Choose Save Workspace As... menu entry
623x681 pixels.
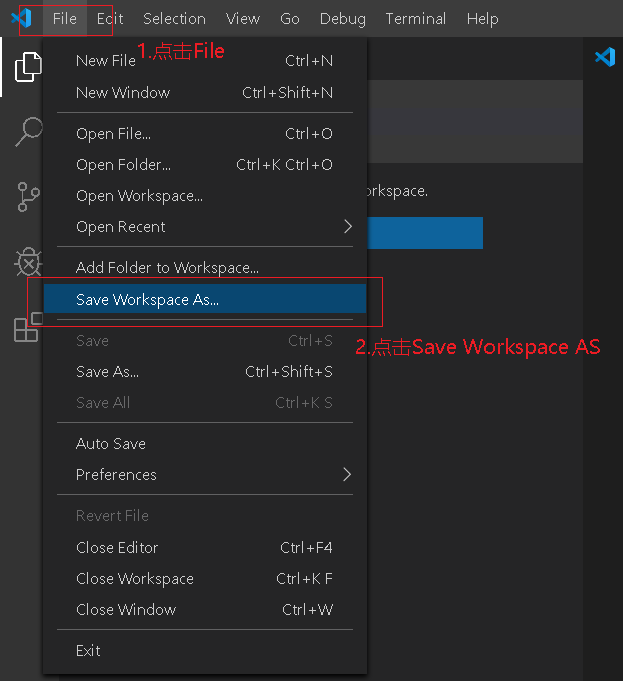click(x=147, y=299)
